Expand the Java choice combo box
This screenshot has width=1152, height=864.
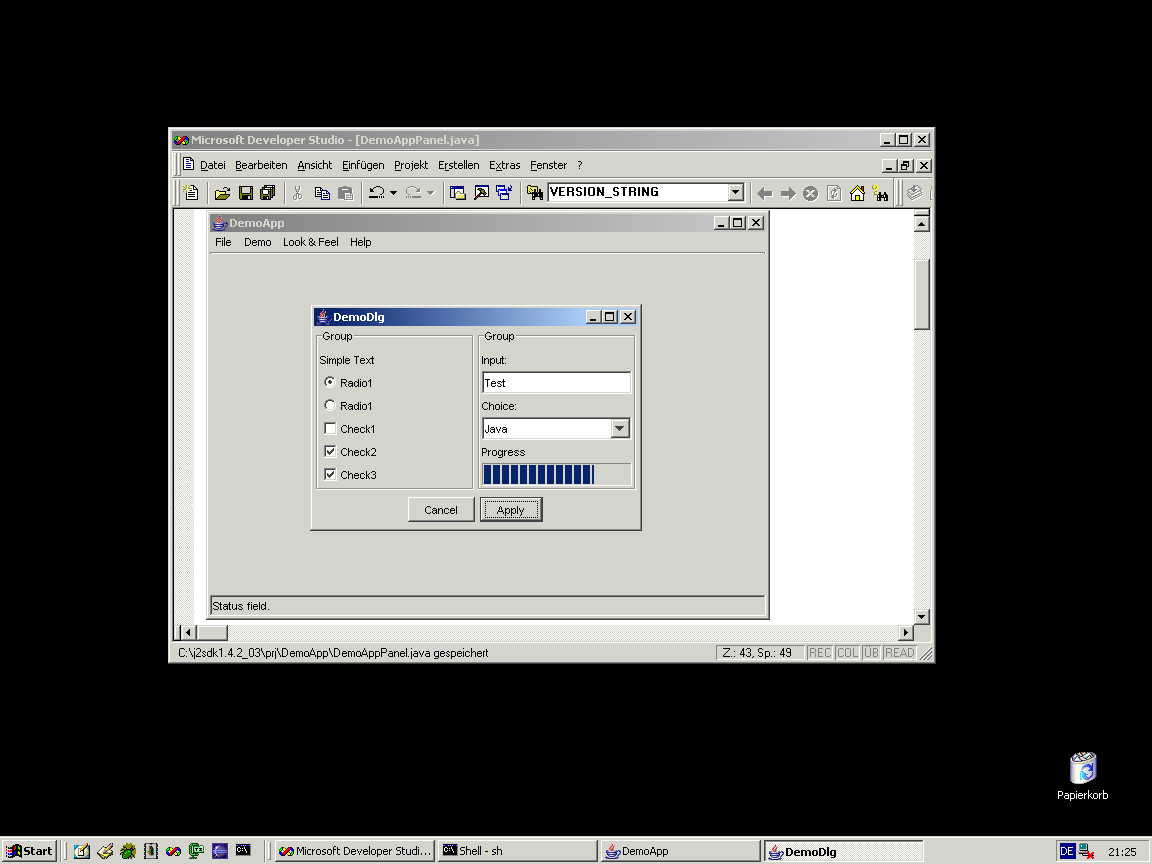click(x=620, y=429)
